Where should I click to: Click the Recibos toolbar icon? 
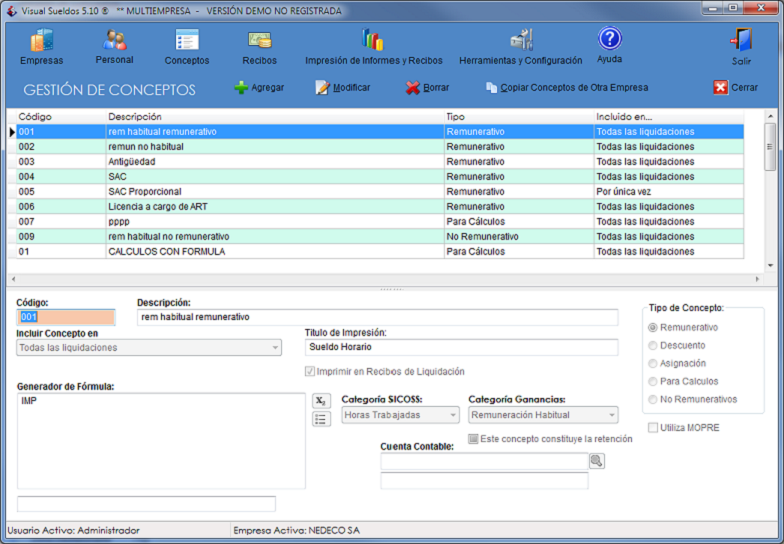tap(260, 41)
